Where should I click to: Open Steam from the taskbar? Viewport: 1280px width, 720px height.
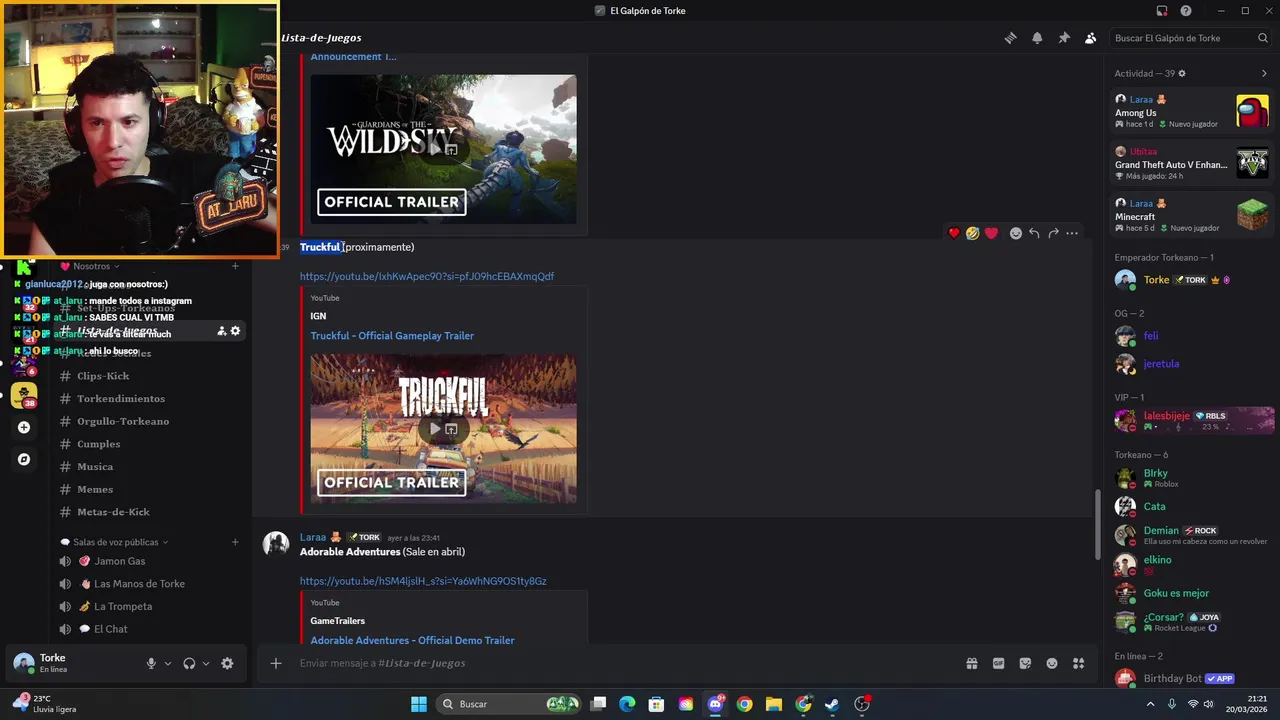[x=832, y=704]
